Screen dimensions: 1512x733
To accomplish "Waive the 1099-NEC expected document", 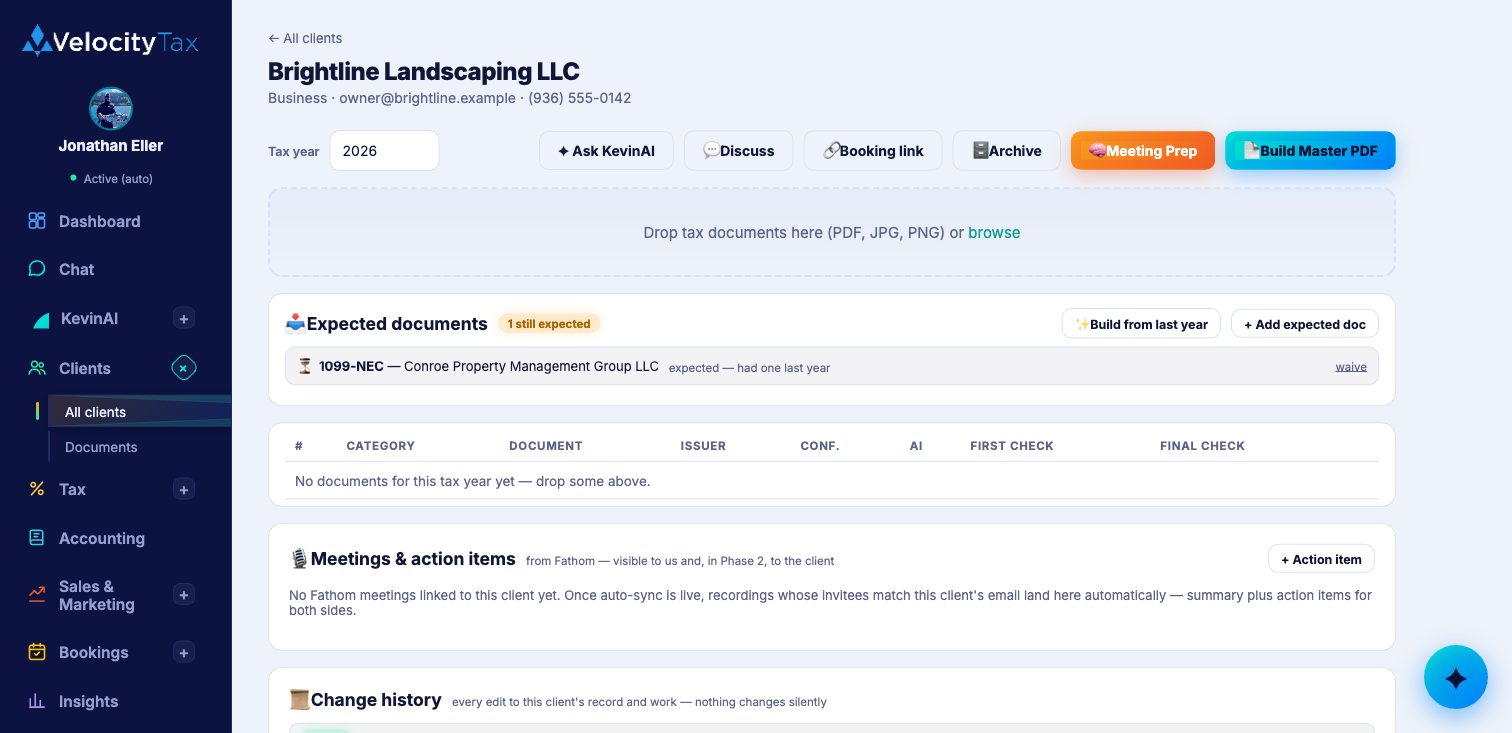I will coord(1351,367).
